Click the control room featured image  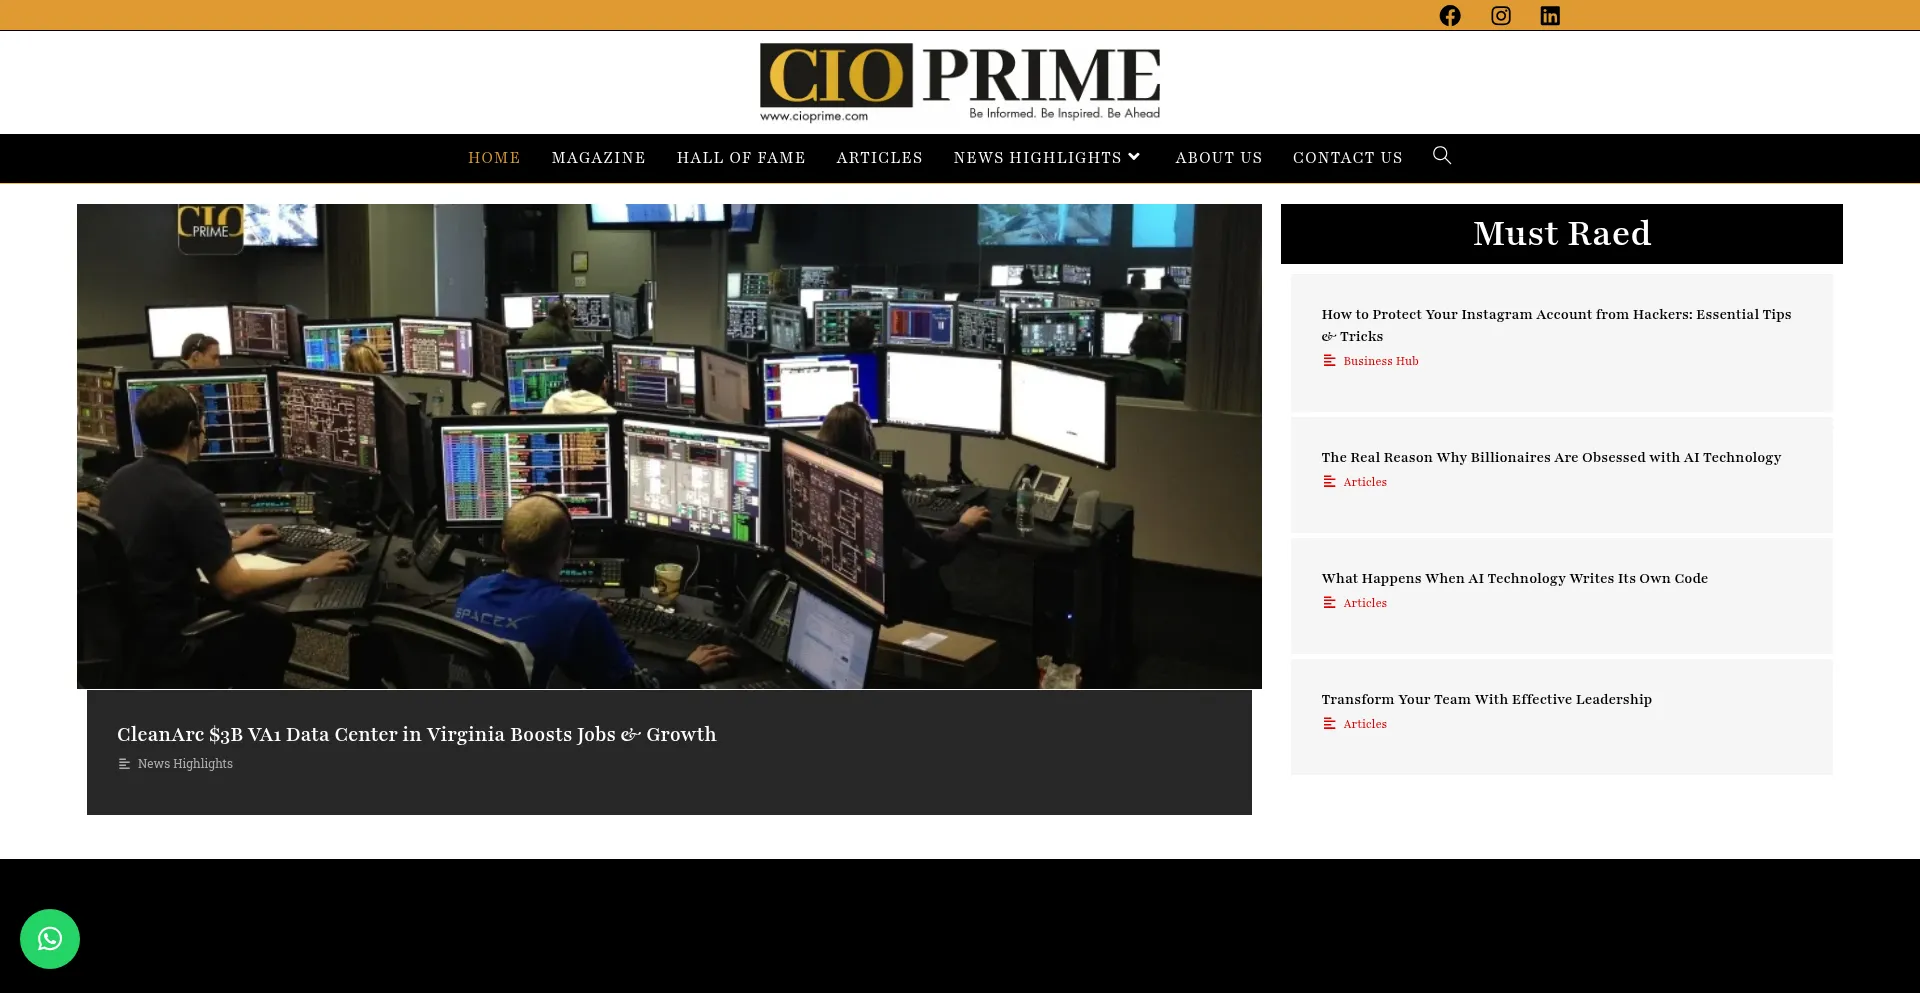coord(669,446)
